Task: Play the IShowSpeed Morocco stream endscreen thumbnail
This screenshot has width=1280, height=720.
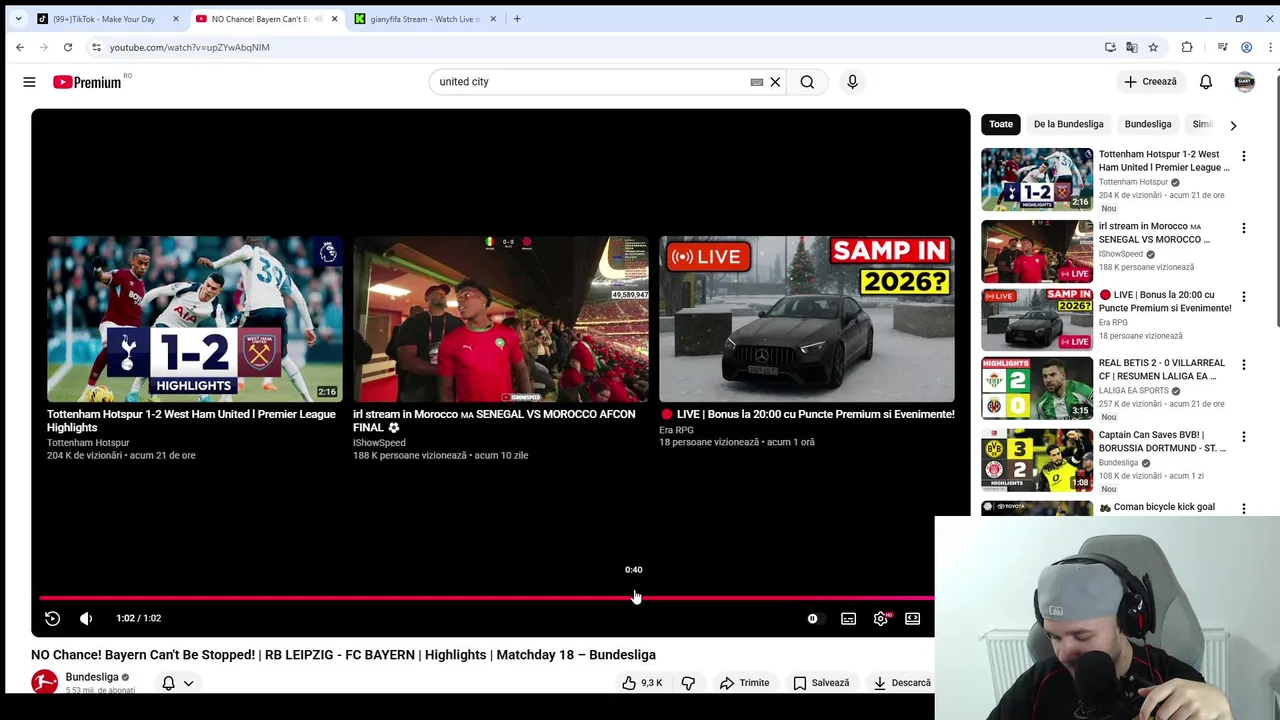Action: tap(500, 319)
